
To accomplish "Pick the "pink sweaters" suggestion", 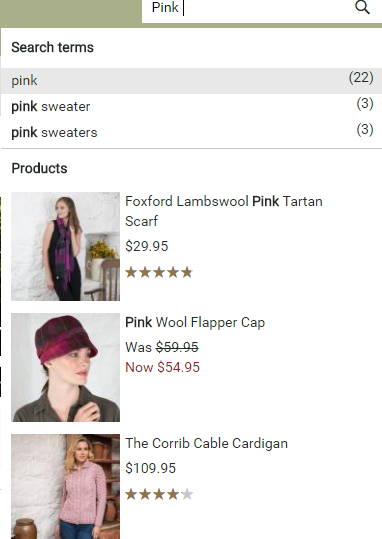I will pos(191,133).
